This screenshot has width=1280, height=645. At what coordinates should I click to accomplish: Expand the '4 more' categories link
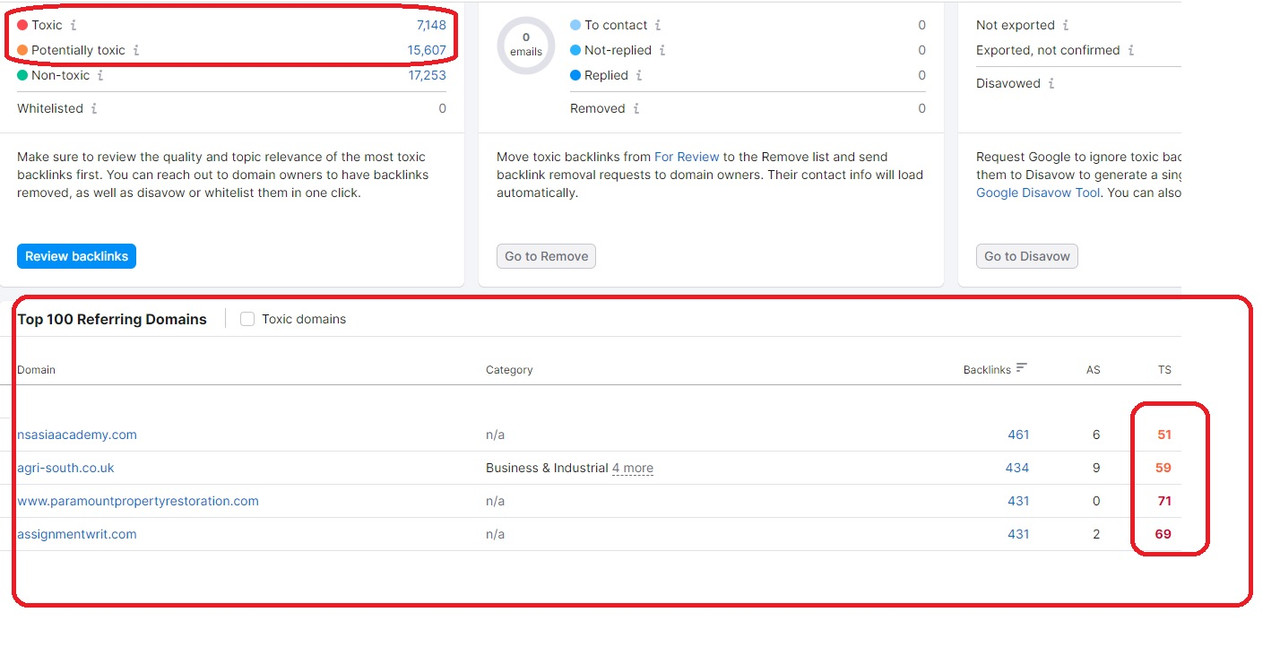[633, 468]
